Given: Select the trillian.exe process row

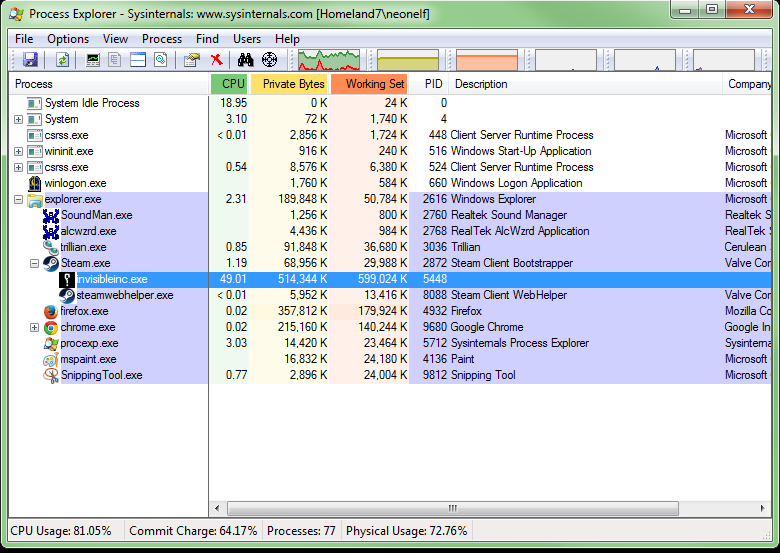Looking at the screenshot, I should point(83,247).
